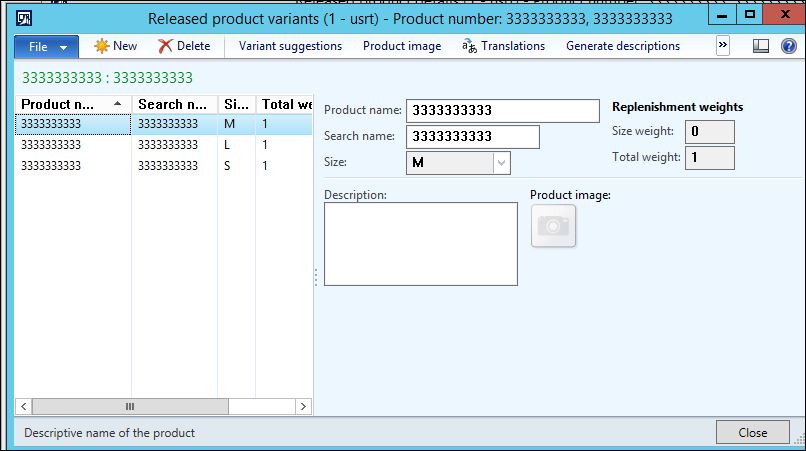
Task: Open Translations from the toolbar
Action: pos(503,46)
